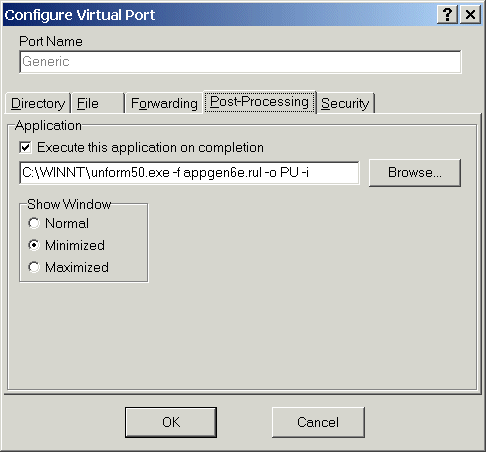The image size is (486, 452).
Task: Switch to the Directory tab
Action: tap(38, 103)
